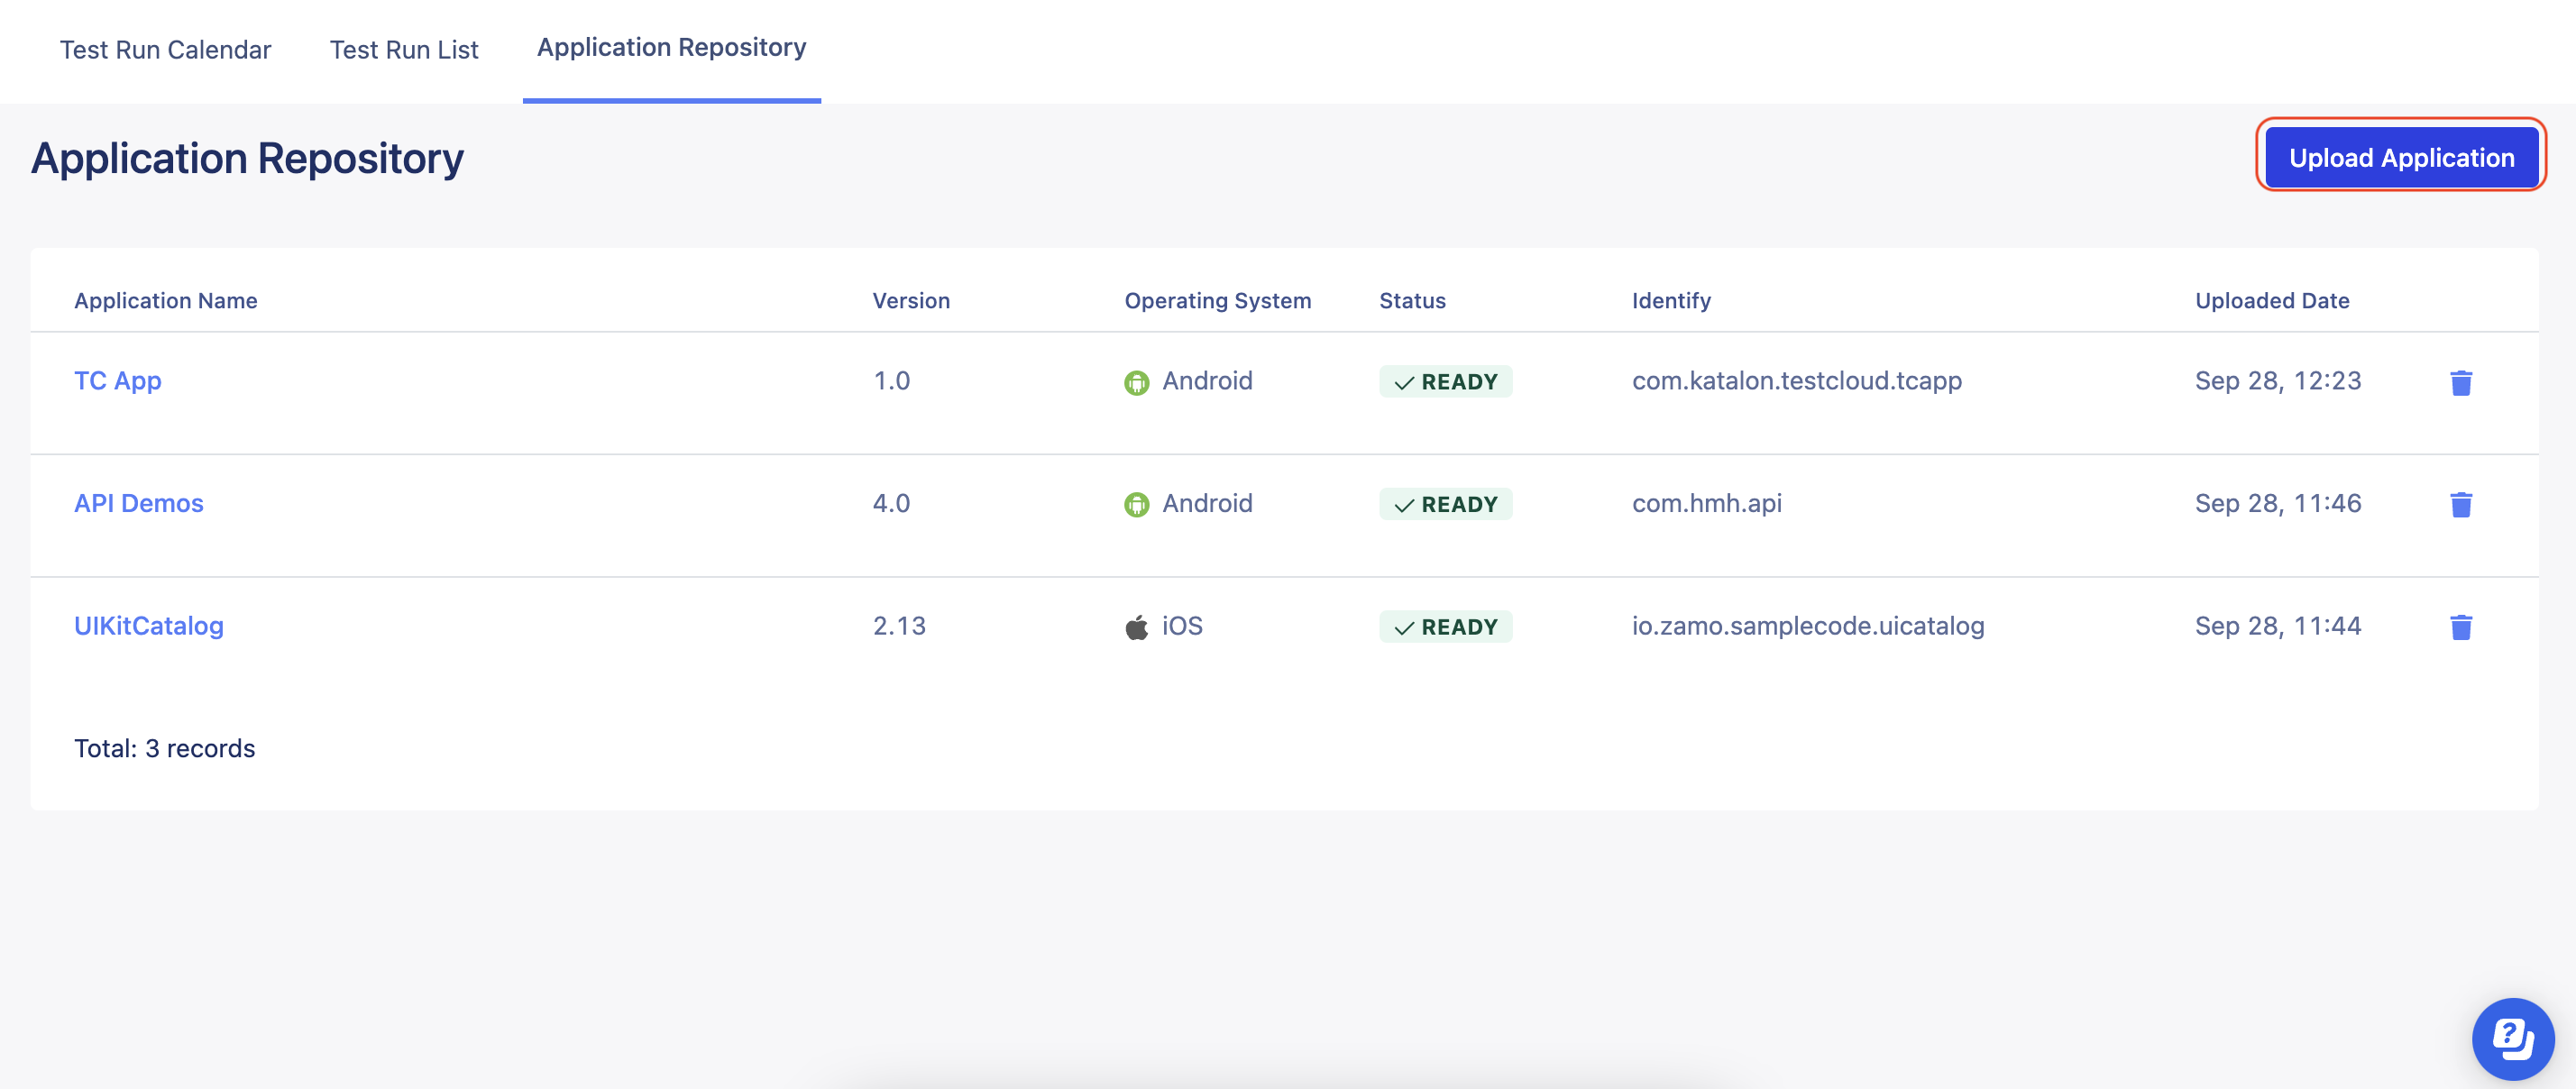Delete the TC App entry via its trash icon
This screenshot has height=1089, width=2576.
[2461, 382]
